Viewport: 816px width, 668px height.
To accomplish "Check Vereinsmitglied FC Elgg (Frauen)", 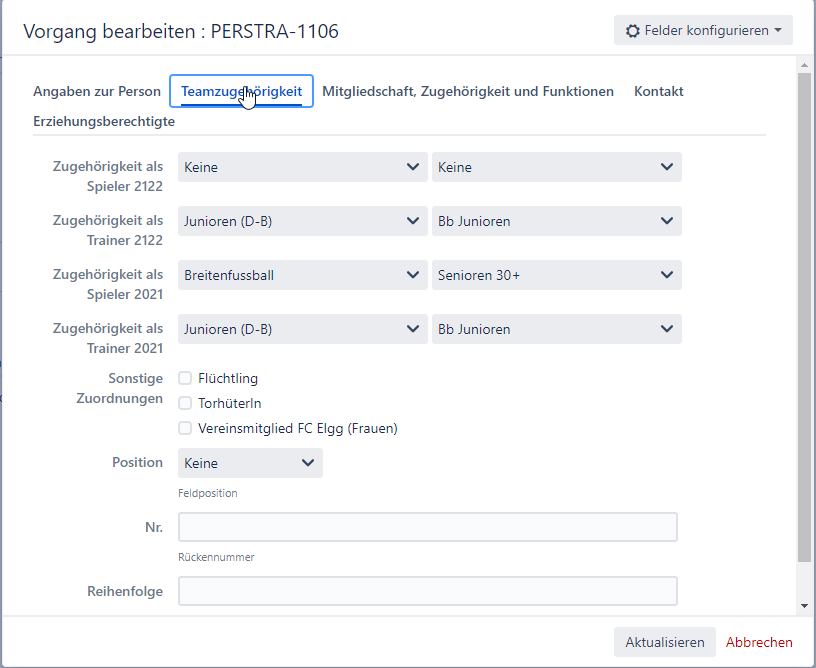I will click(x=185, y=428).
